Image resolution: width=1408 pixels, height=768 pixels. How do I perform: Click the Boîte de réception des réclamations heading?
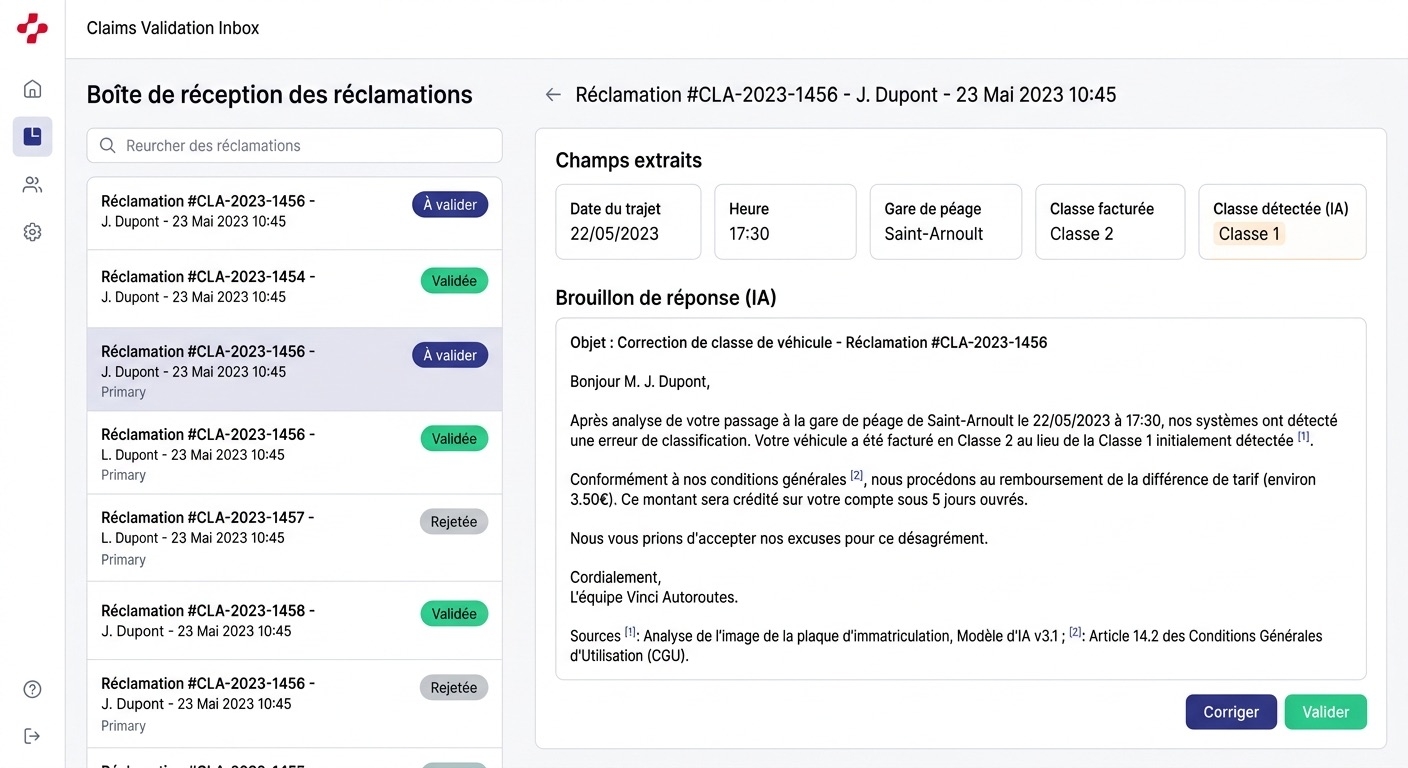click(280, 95)
